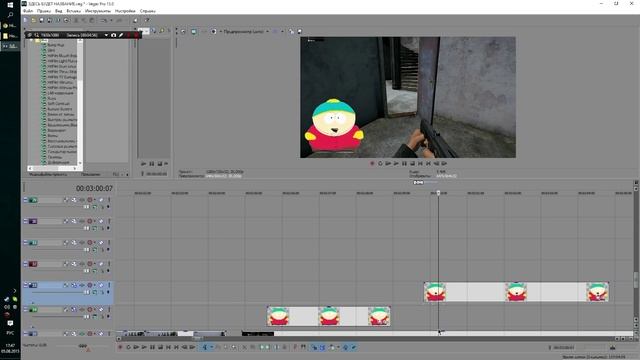This screenshot has width=640, height=360.
Task: Solo the highlighted track 5
Action: tap(109, 285)
